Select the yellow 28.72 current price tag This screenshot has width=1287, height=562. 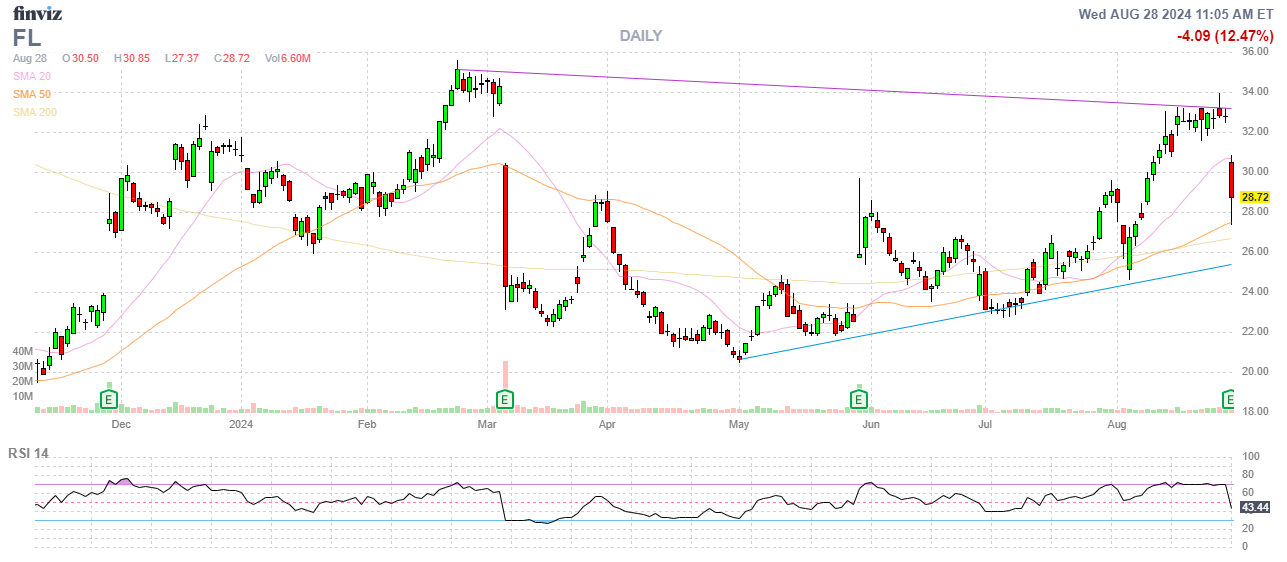click(1255, 199)
